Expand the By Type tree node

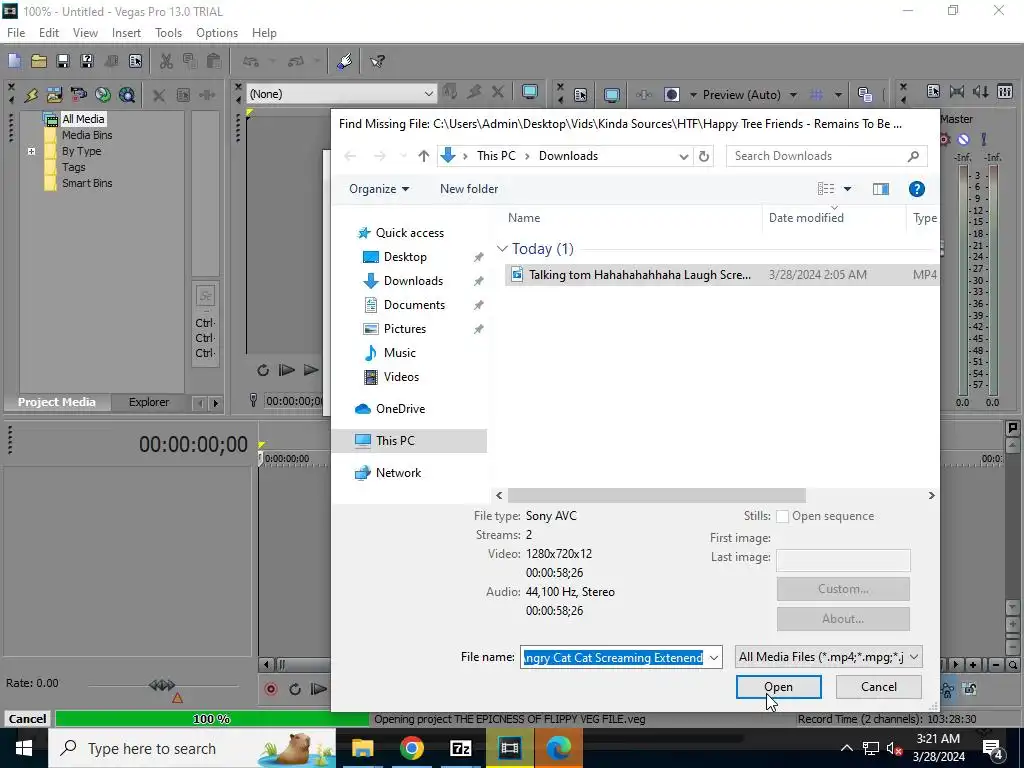pos(31,151)
